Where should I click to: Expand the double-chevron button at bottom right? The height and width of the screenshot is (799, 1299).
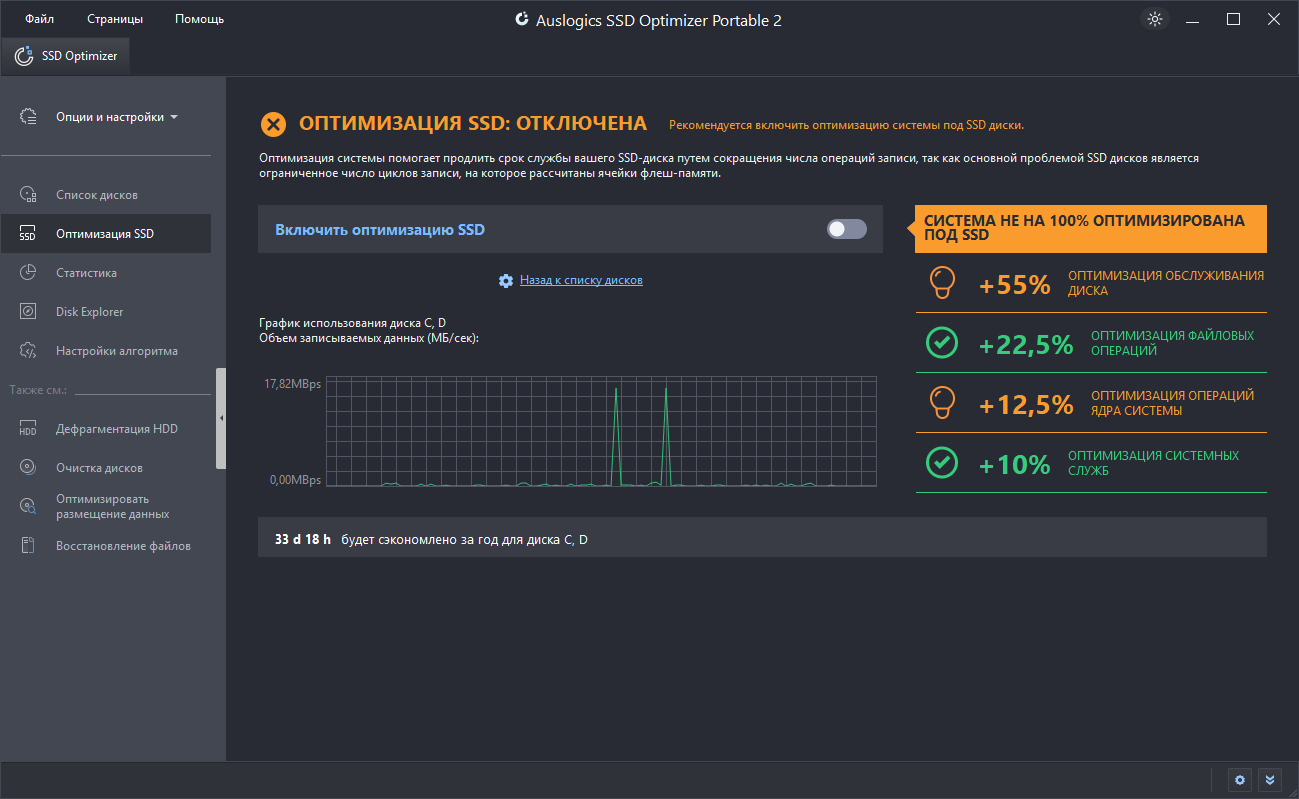click(1269, 780)
